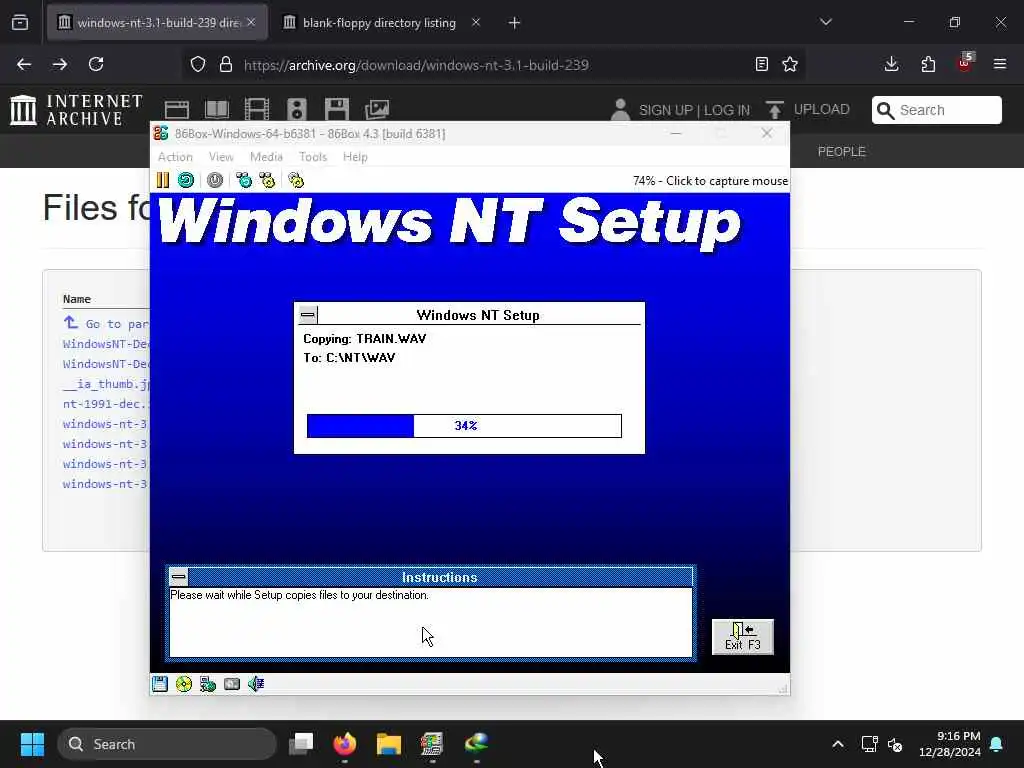The width and height of the screenshot is (1024, 768).
Task: Go back in browser history
Action: 24,64
